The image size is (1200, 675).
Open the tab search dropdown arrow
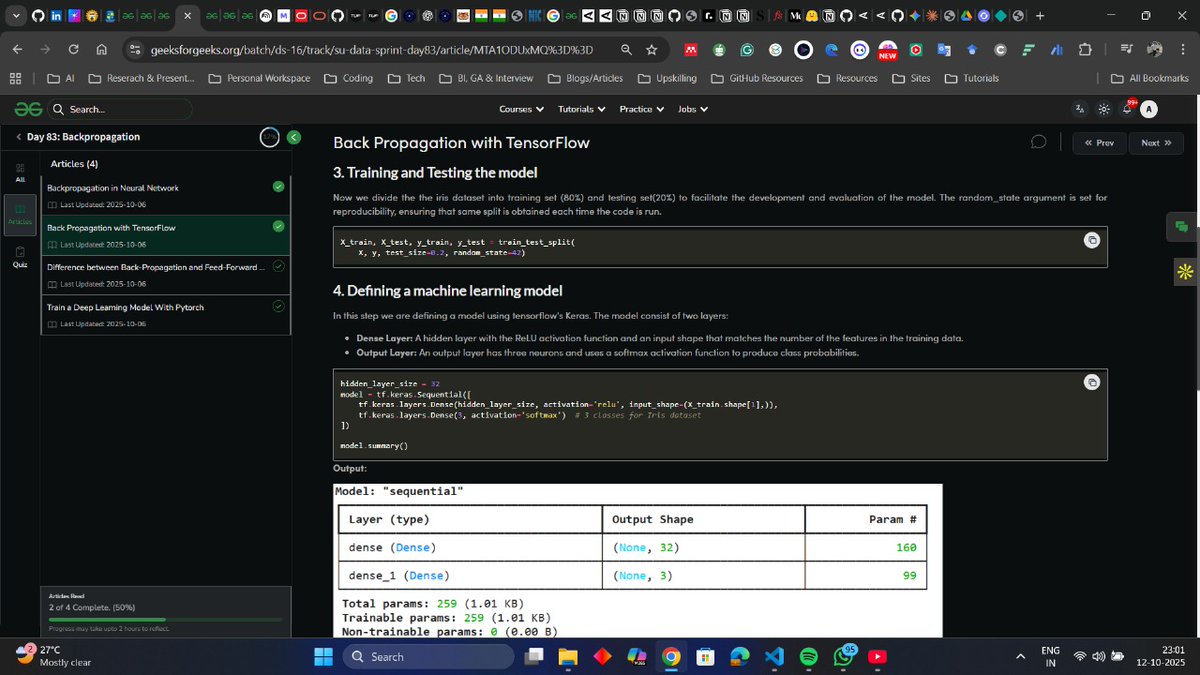[15, 15]
